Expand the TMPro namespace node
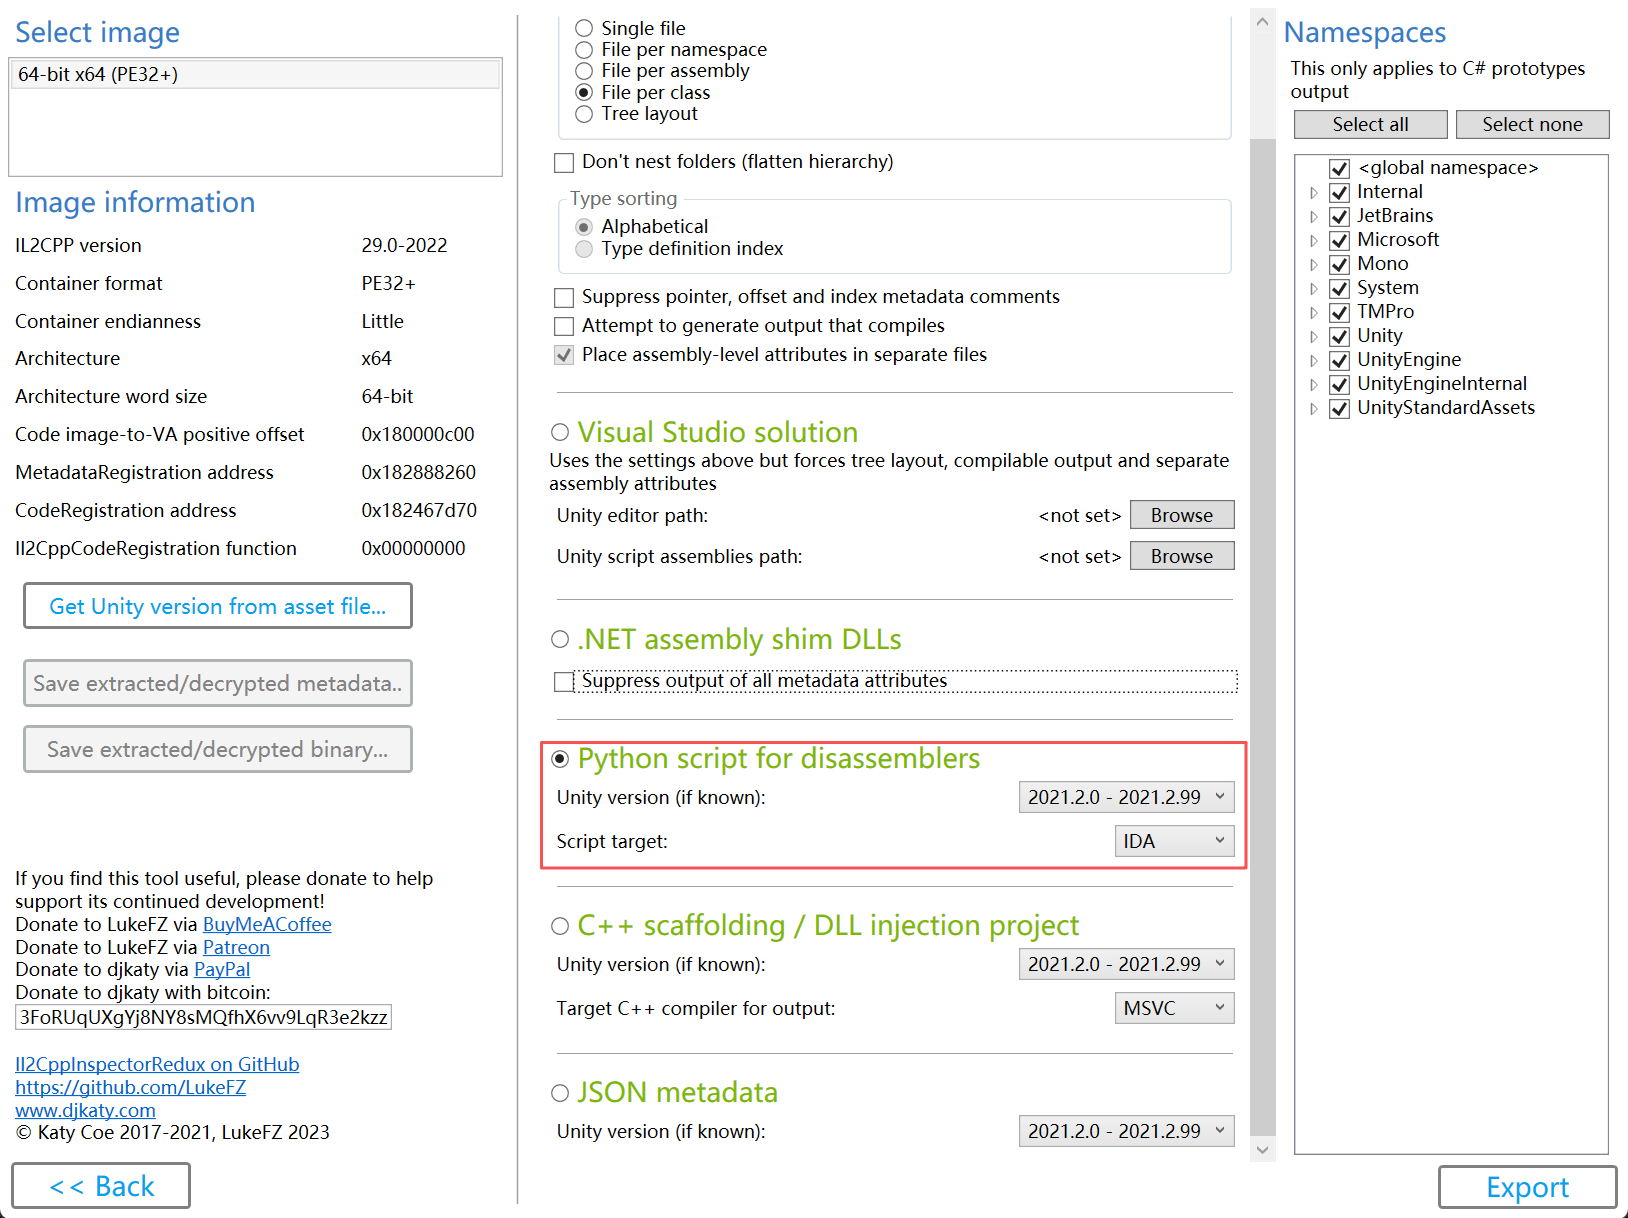The width and height of the screenshot is (1628, 1218). tap(1314, 313)
